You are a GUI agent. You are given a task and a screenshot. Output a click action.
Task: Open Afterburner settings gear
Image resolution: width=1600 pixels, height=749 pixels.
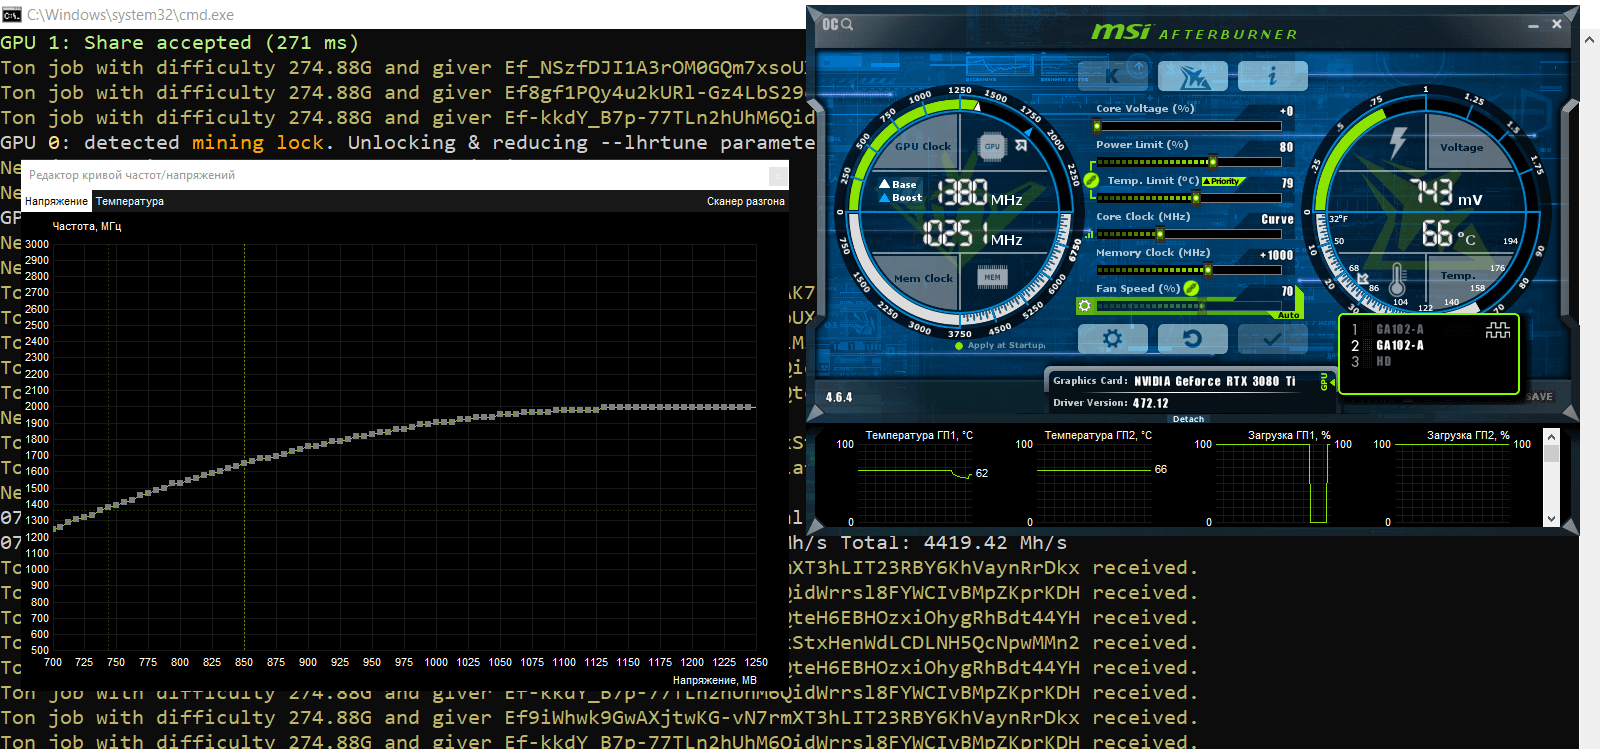(x=1112, y=339)
